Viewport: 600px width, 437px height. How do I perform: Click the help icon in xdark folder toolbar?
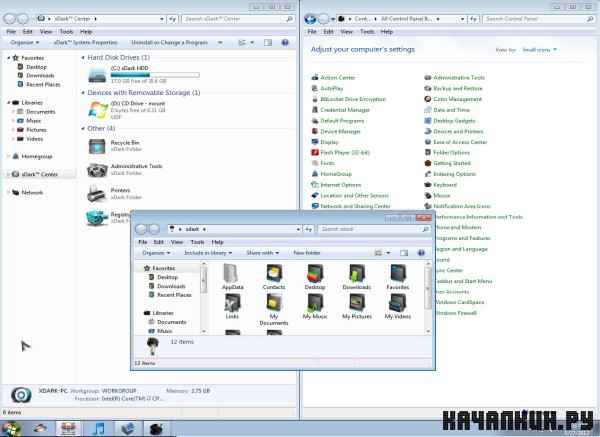[421, 253]
